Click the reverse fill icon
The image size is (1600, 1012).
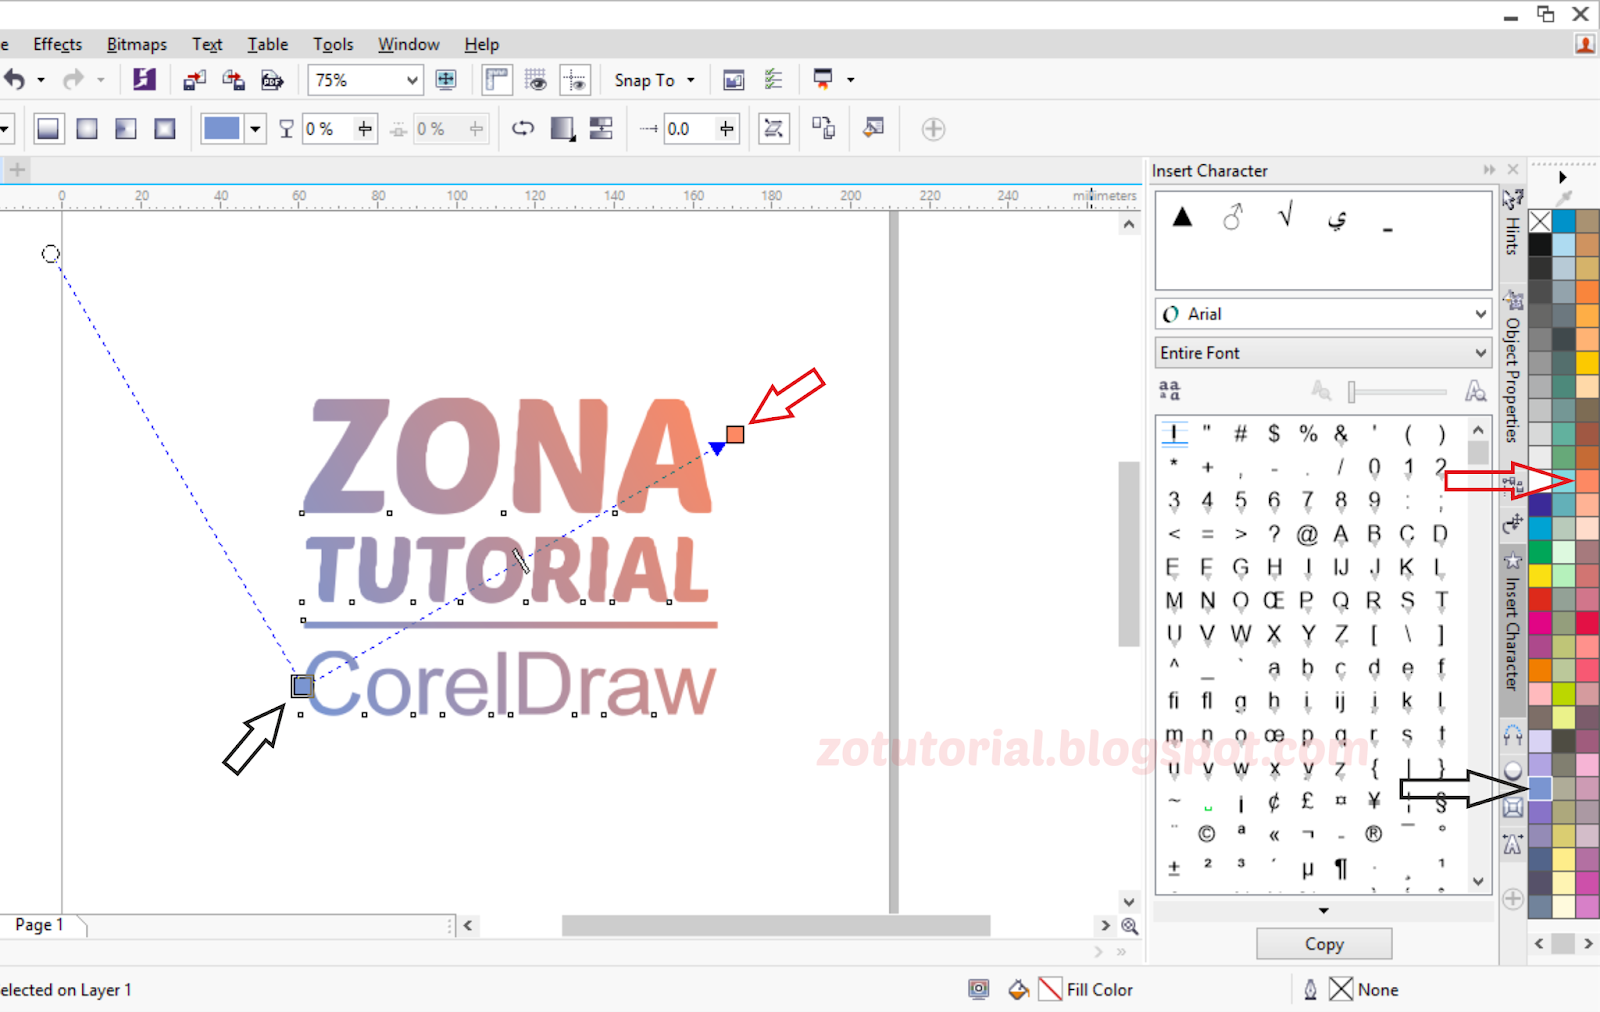pyautogui.click(x=523, y=128)
